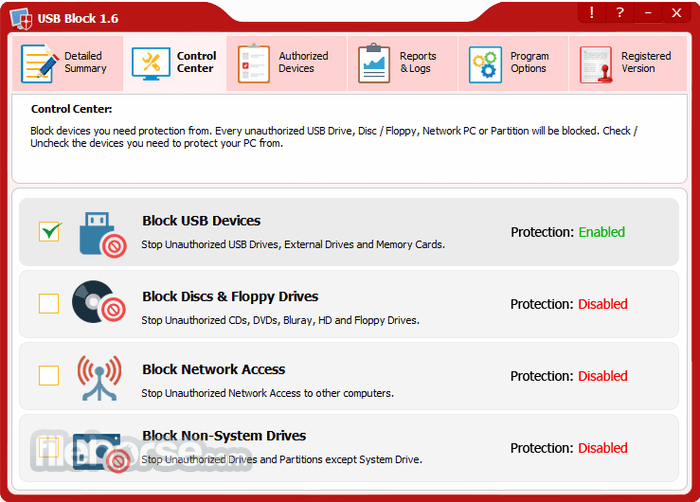Screen dimensions: 700x502
Task: Click Disabled status for Discs & Floppy Drives
Action: pyautogui.click(x=603, y=304)
